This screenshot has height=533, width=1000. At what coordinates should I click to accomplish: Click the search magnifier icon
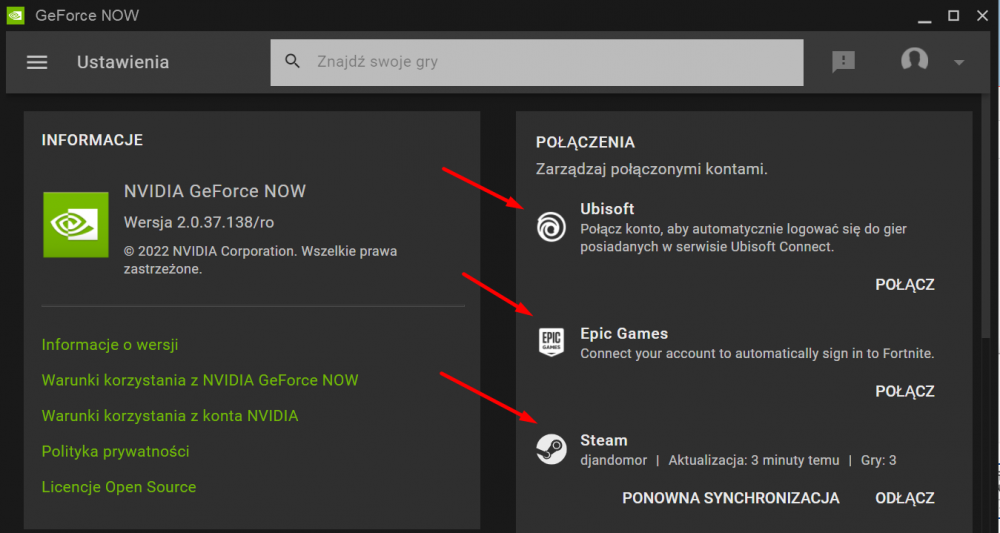coord(293,61)
